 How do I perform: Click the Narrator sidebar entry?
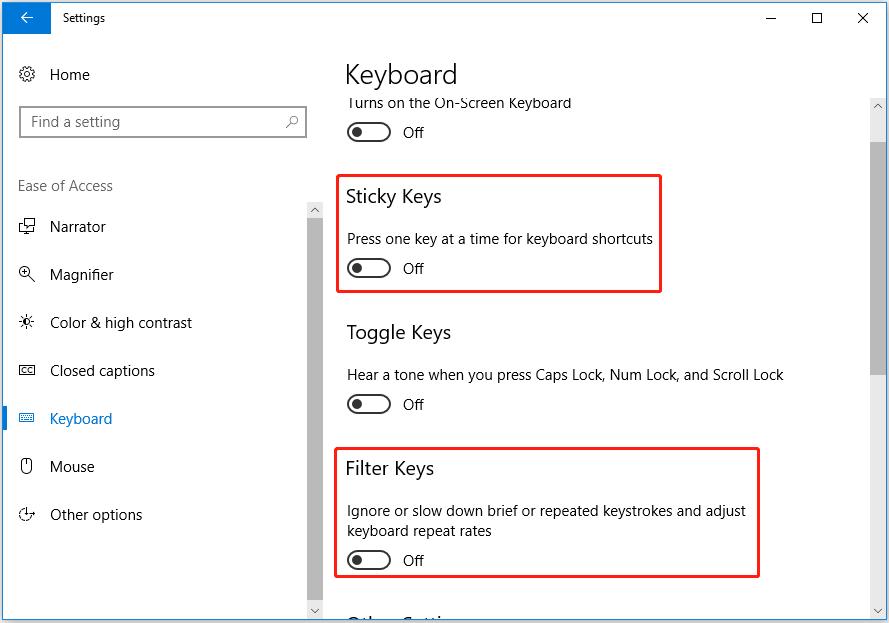(x=77, y=227)
